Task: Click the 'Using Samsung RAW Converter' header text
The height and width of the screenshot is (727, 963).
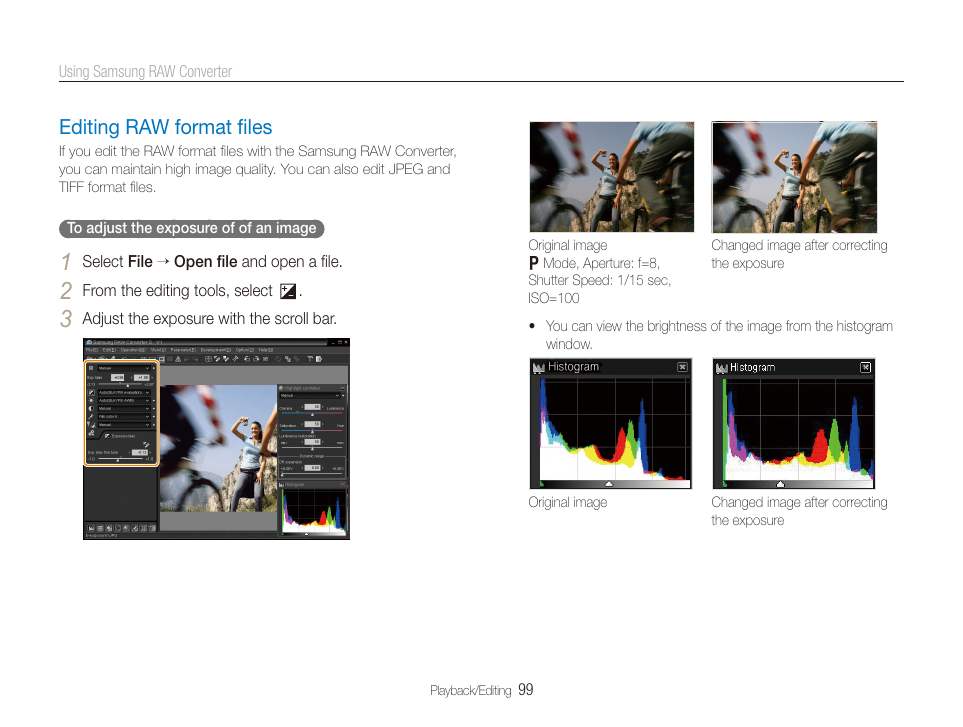Action: 146,71
